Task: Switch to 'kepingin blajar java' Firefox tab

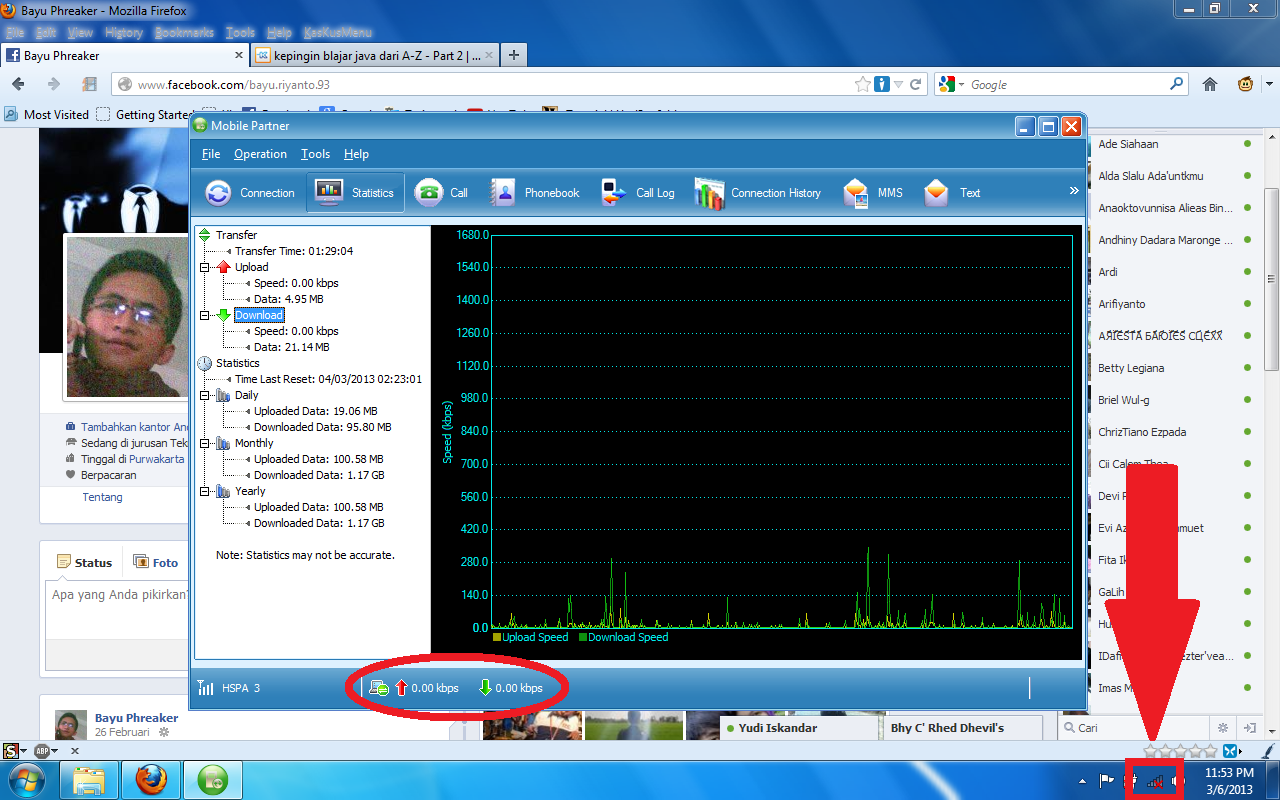Action: pyautogui.click(x=373, y=56)
